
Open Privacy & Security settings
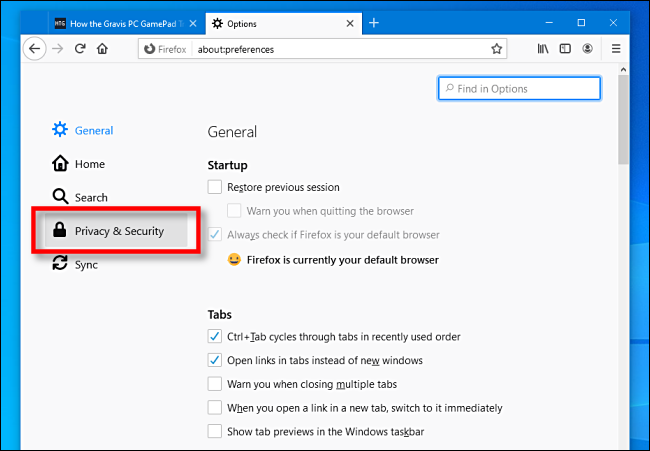(118, 231)
